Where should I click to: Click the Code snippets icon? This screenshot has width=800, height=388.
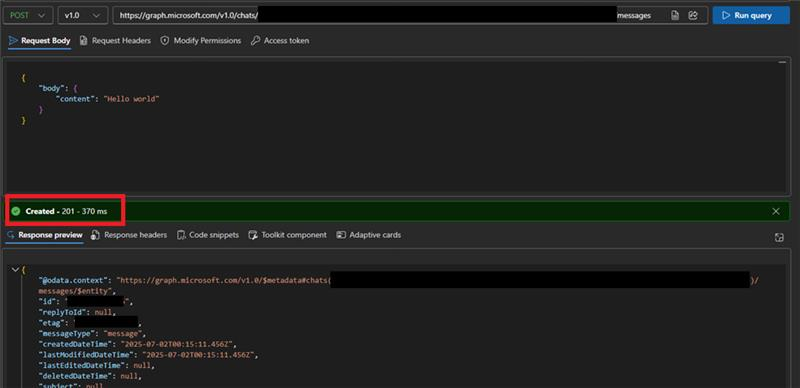coord(181,235)
